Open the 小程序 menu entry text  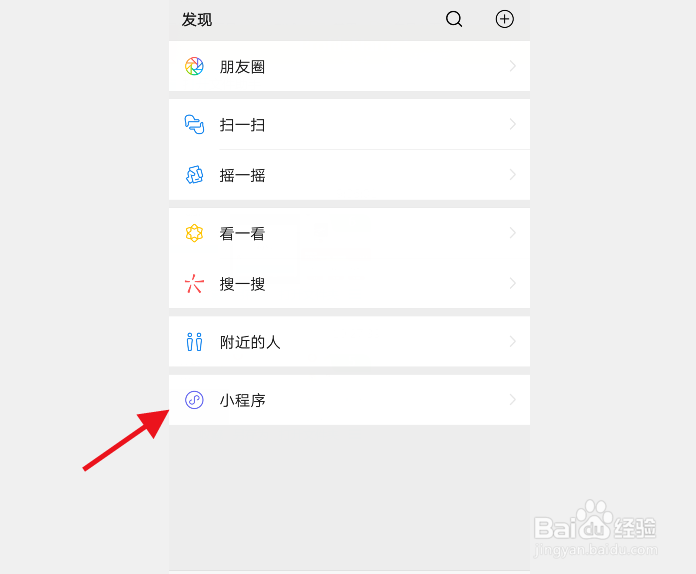242,400
